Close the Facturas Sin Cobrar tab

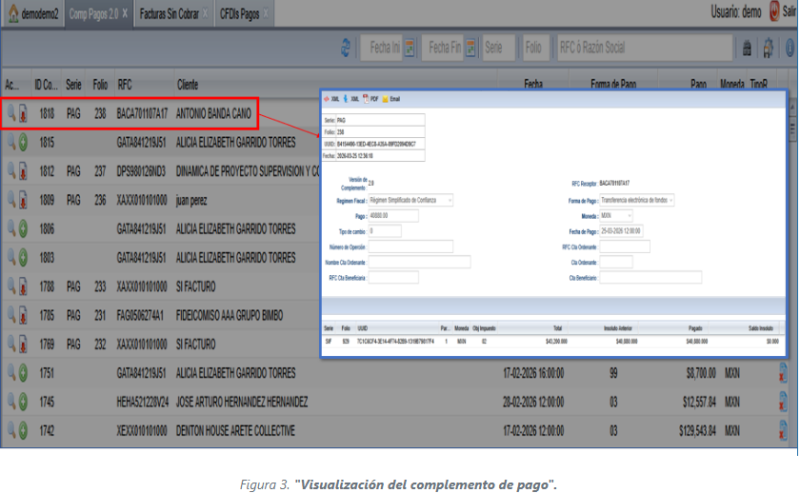click(x=205, y=14)
